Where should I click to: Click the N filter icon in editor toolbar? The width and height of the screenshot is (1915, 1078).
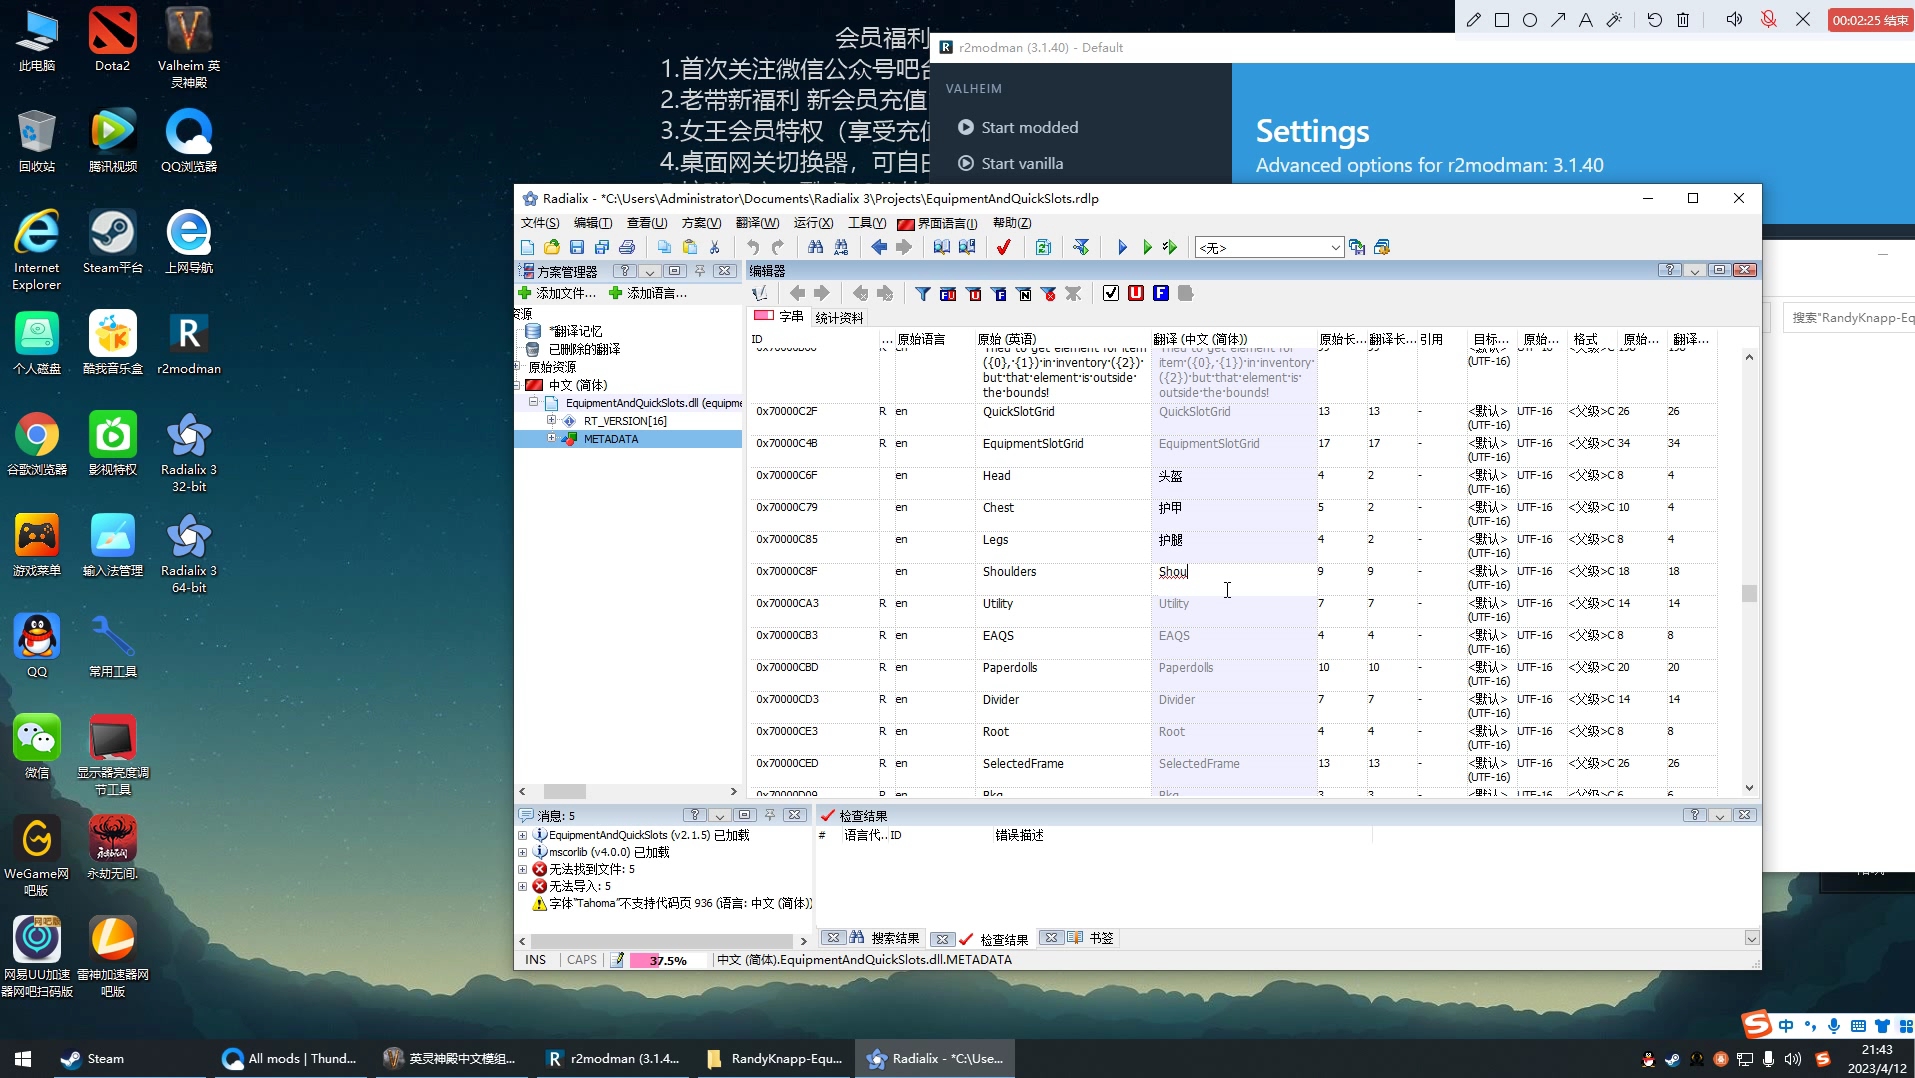(x=1024, y=293)
